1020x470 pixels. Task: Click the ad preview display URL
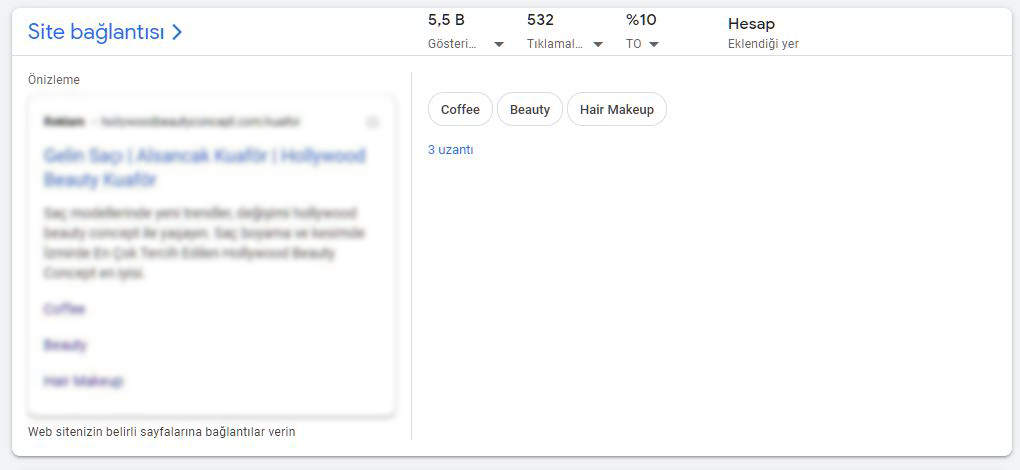[x=200, y=122]
